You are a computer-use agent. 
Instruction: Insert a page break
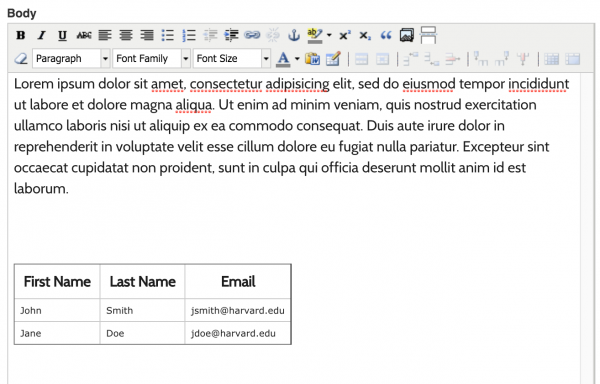coord(428,35)
